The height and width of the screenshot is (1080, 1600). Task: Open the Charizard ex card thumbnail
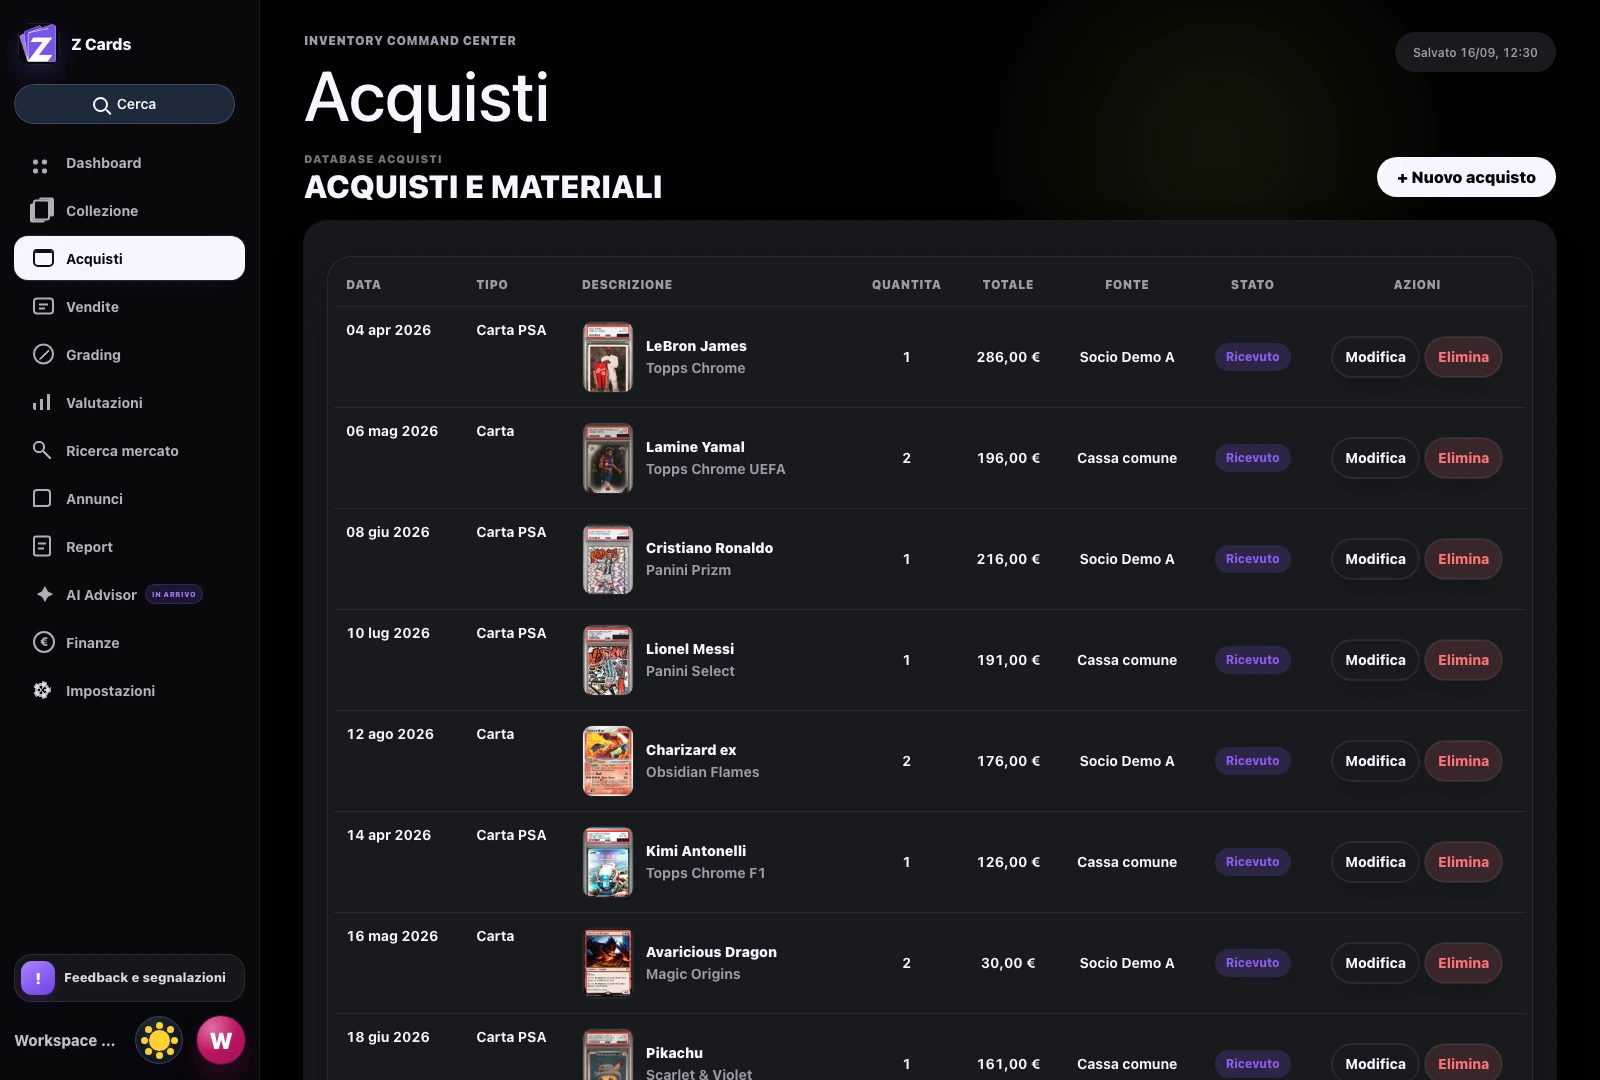(608, 761)
